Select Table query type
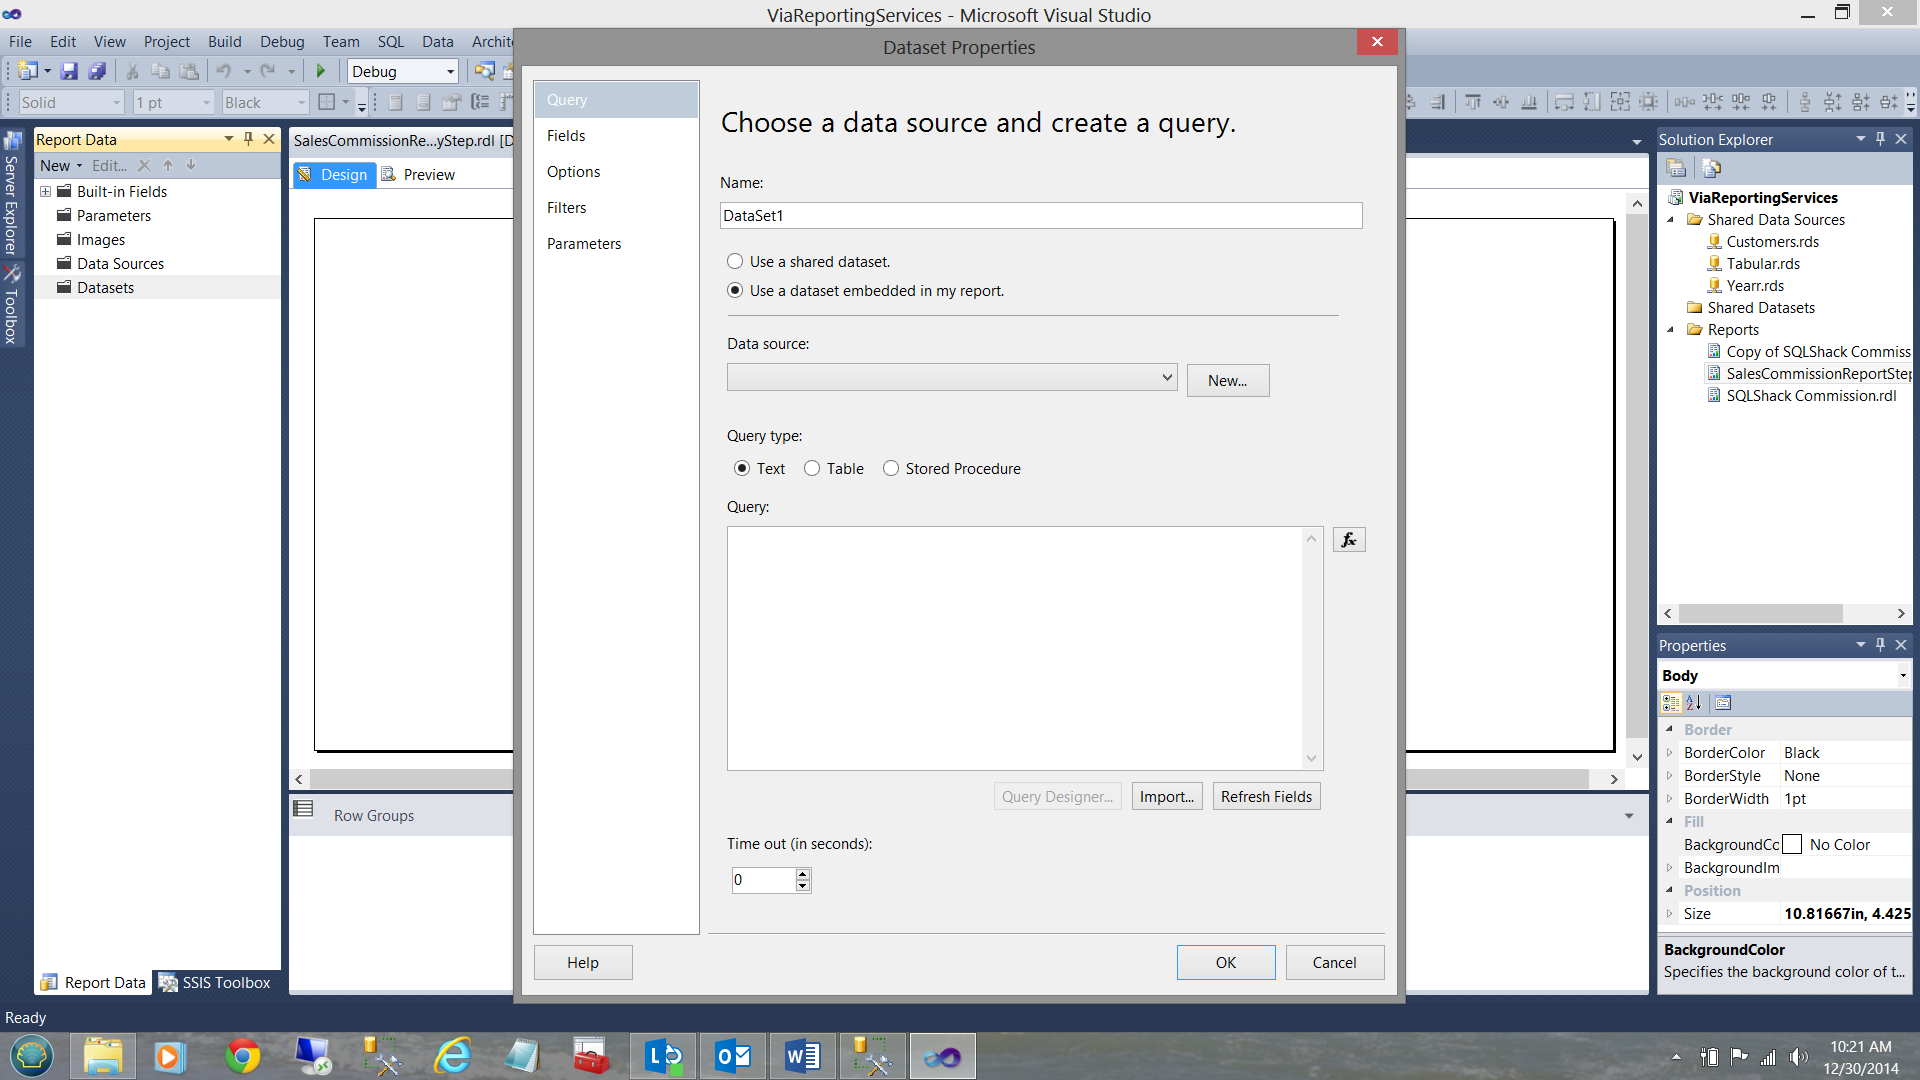The image size is (1920, 1080). point(812,469)
